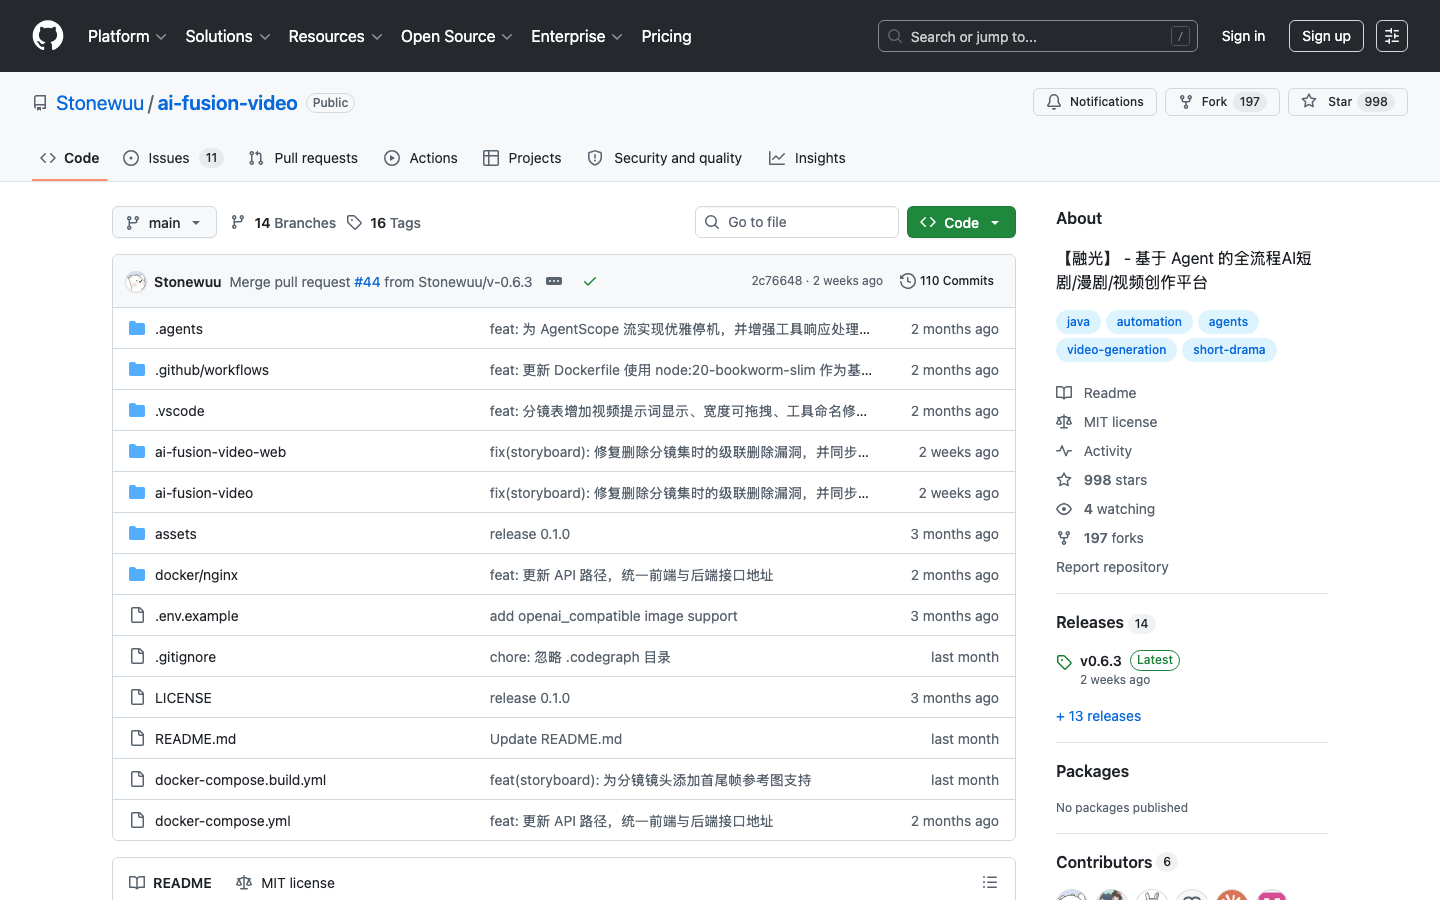Image resolution: width=1440 pixels, height=900 pixels.
Task: View the 110 Commits history
Action: pos(947,281)
